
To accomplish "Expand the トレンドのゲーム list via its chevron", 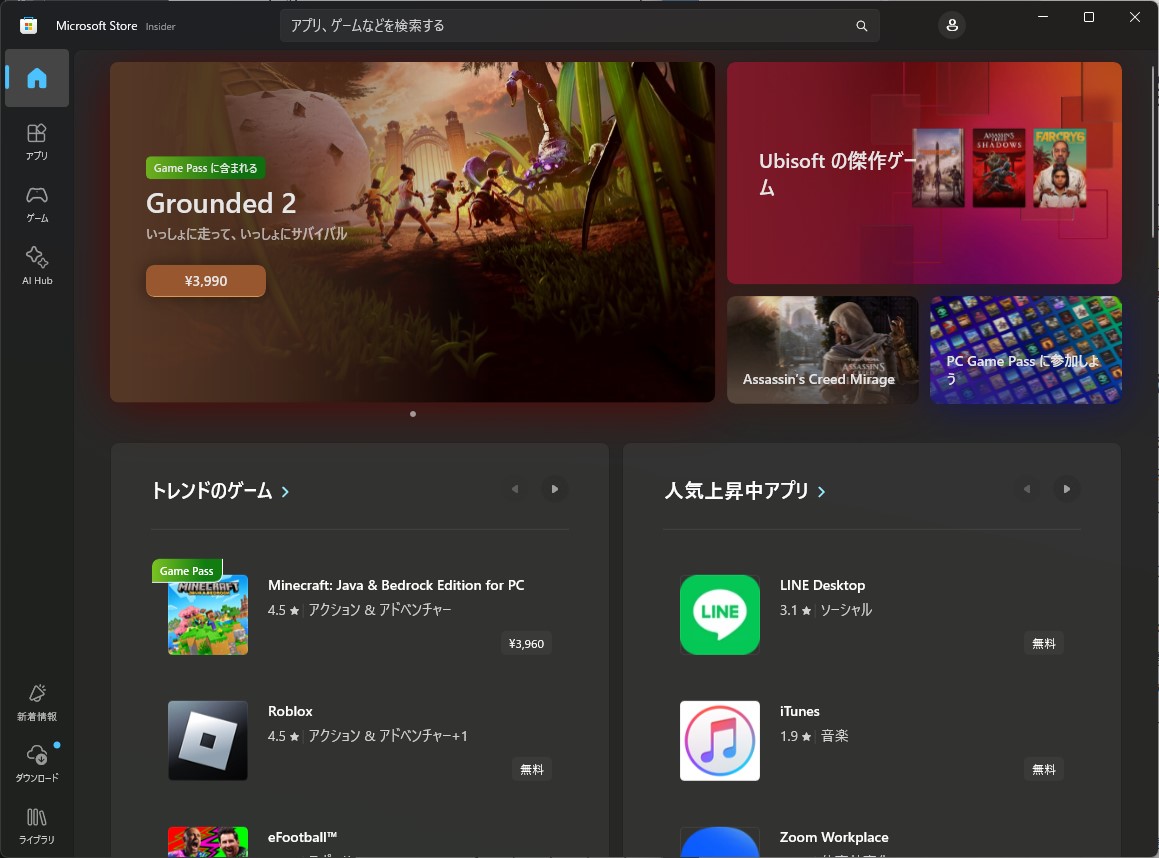I will [x=286, y=491].
